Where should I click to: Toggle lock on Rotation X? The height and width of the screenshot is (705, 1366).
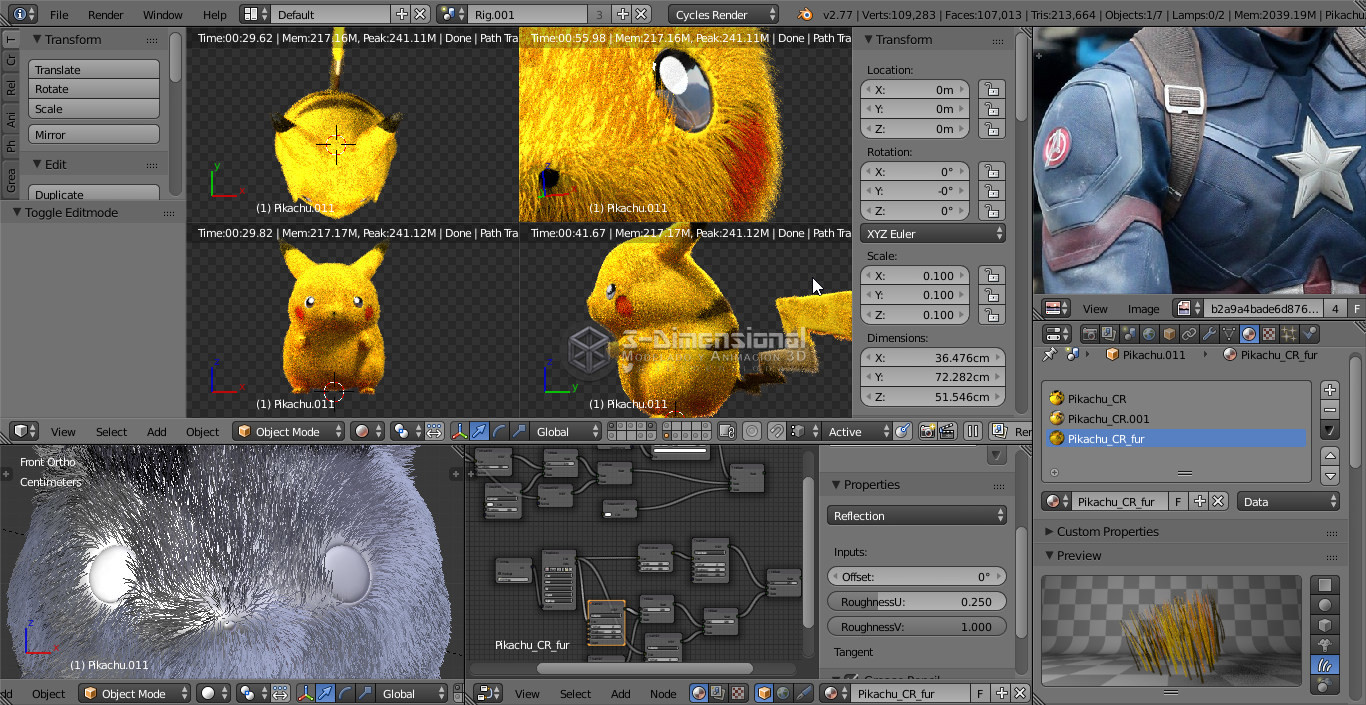(991, 171)
